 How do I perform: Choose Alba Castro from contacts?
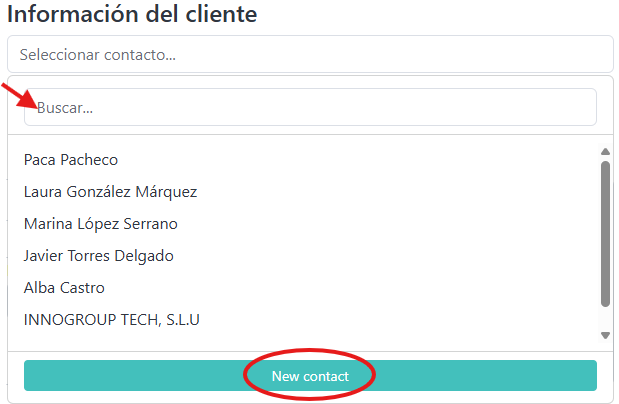click(x=64, y=288)
